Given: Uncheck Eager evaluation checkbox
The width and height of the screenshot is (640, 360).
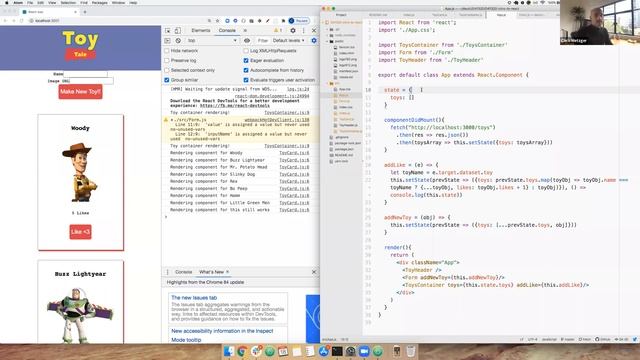Looking at the screenshot, I should point(246,60).
